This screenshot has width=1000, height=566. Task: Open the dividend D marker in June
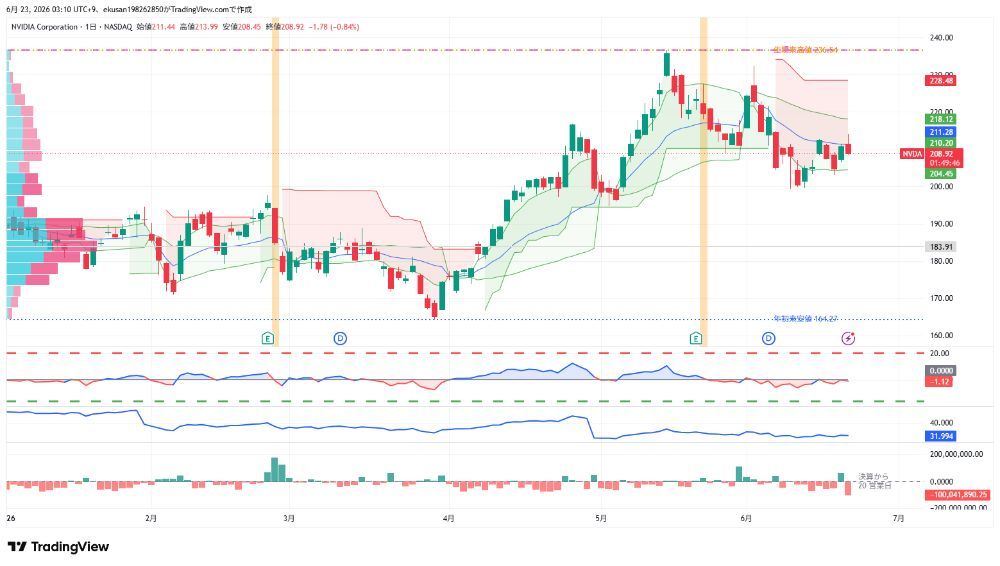768,338
